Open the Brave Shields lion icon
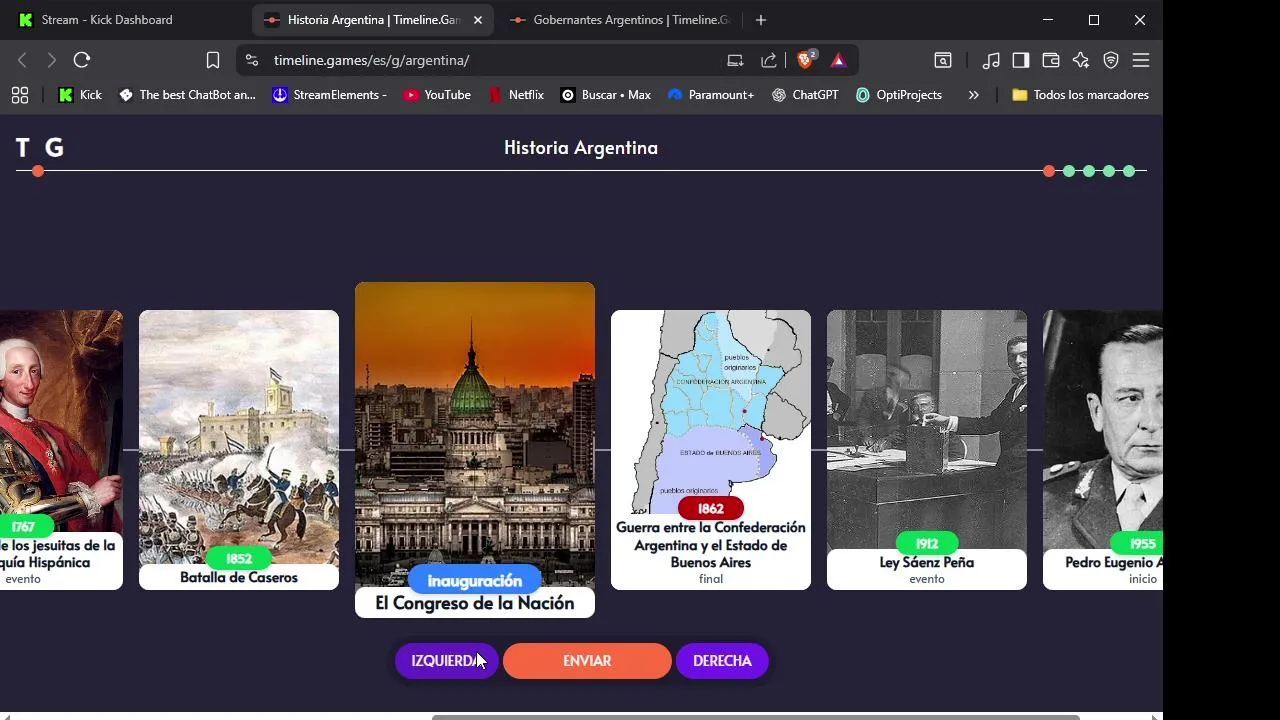Screen dimensions: 1280x720 pos(806,60)
